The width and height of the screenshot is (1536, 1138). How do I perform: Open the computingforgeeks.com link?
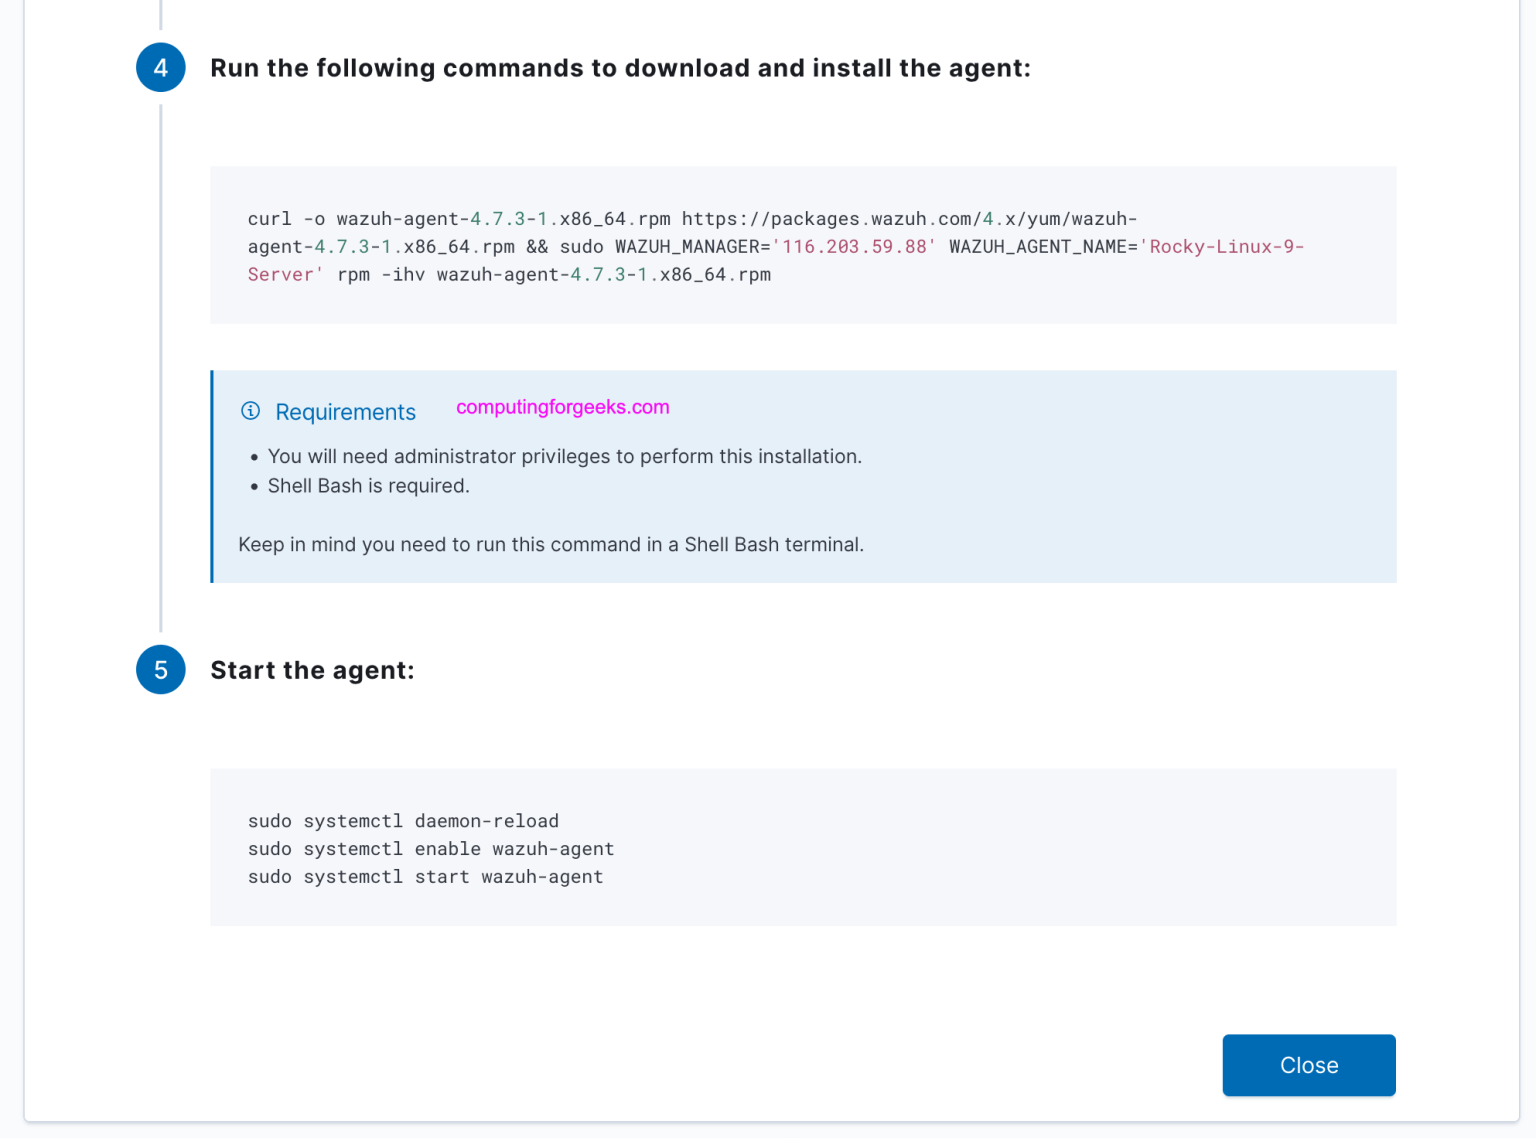pos(562,407)
